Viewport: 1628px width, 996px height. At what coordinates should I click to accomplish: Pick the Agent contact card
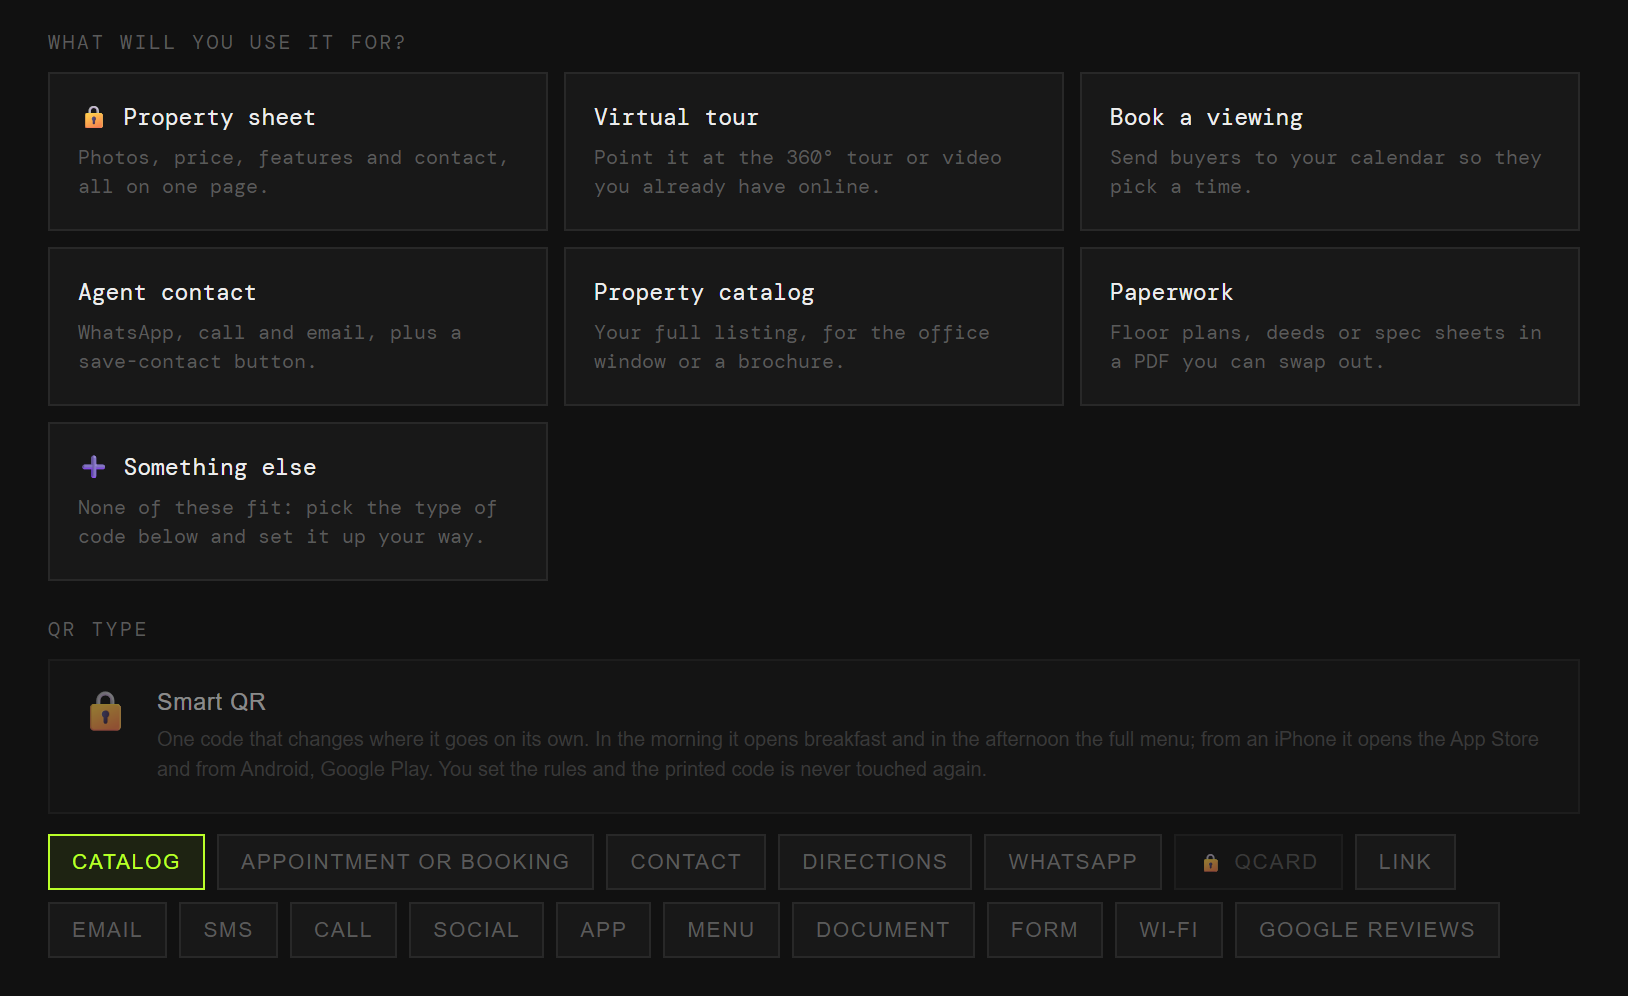298,326
